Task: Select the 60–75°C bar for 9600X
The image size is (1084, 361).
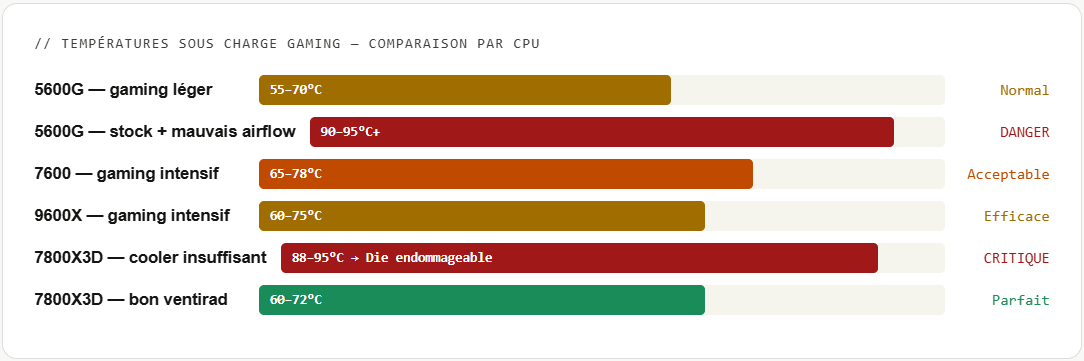Action: pyautogui.click(x=482, y=216)
